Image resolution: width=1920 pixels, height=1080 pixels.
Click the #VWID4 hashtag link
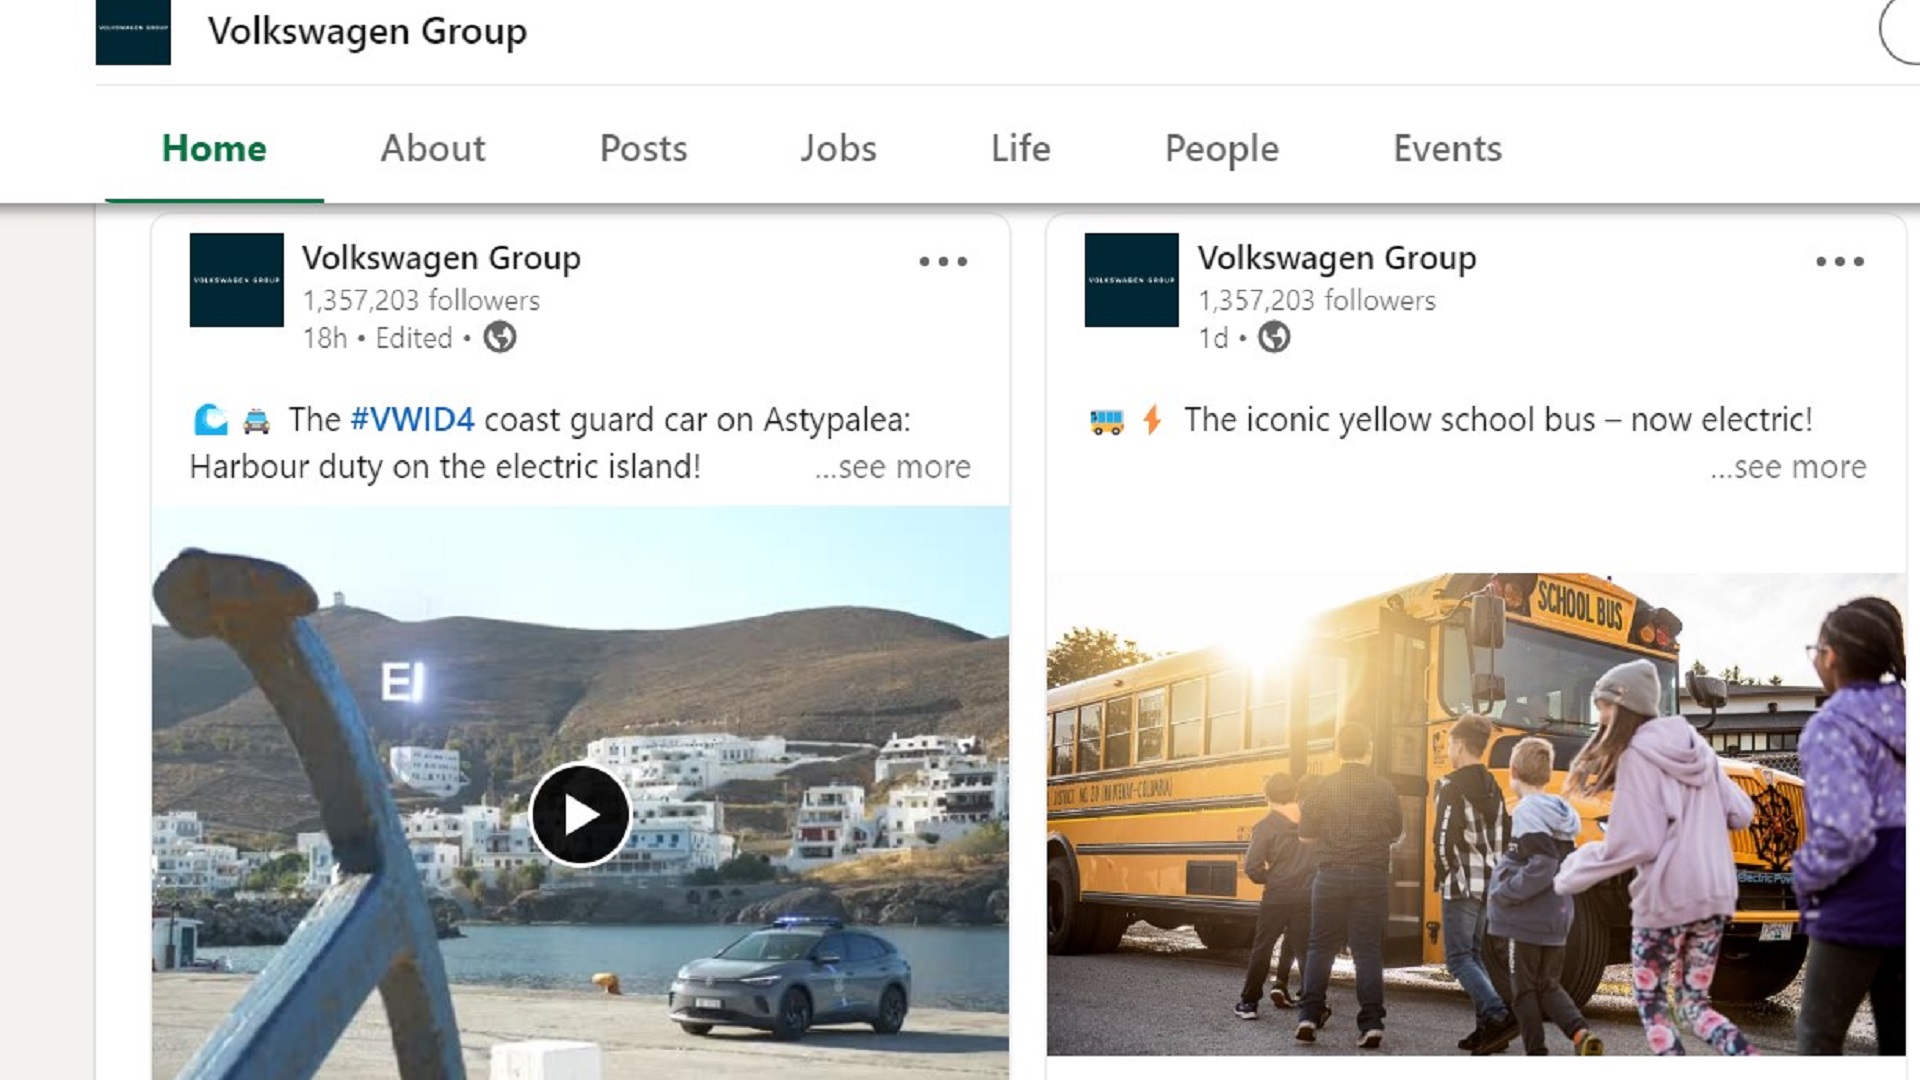coord(412,420)
